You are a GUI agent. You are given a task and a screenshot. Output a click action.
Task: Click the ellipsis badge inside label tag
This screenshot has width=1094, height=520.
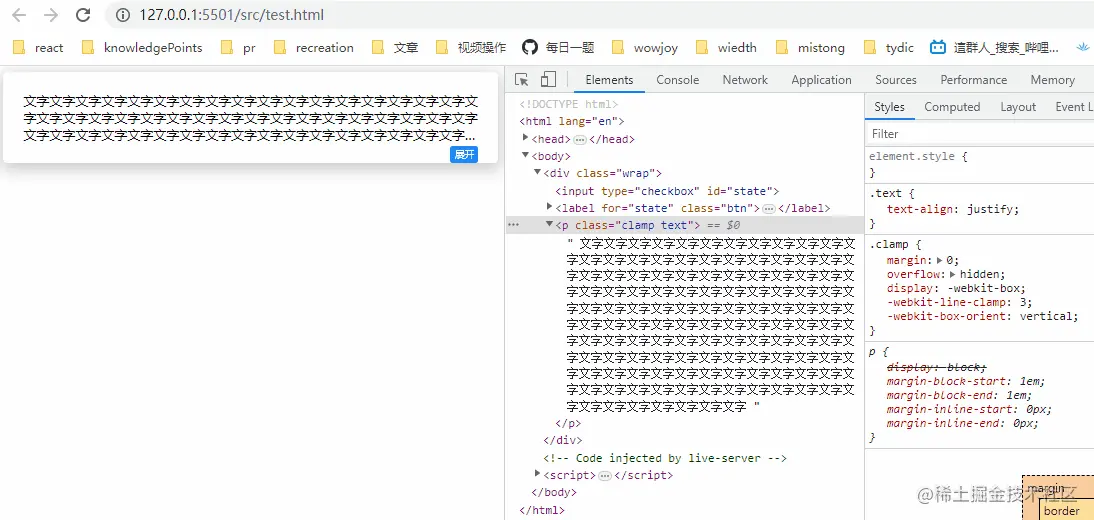tap(769, 209)
